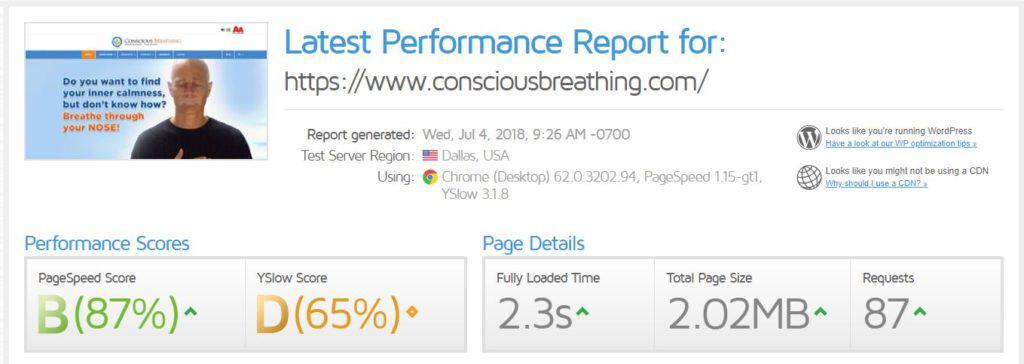Viewport: 1024px width, 364px height.
Task: Open the consciousbreathing.com website screenshot thumbnail
Action: click(x=146, y=91)
